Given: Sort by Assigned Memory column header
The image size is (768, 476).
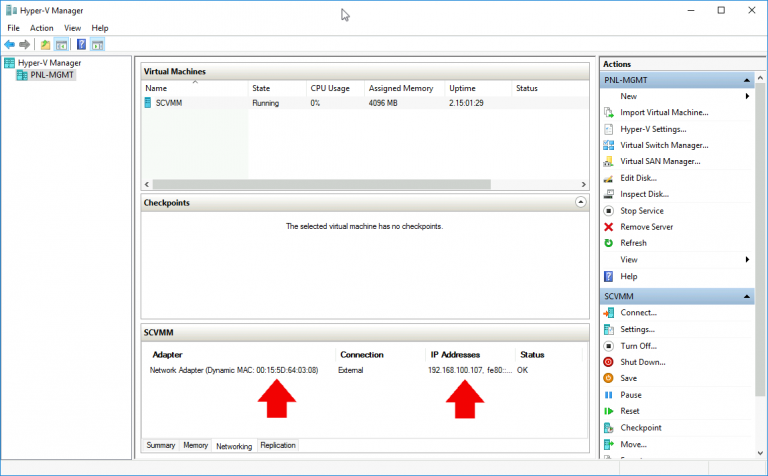Looking at the screenshot, I should tap(405, 88).
